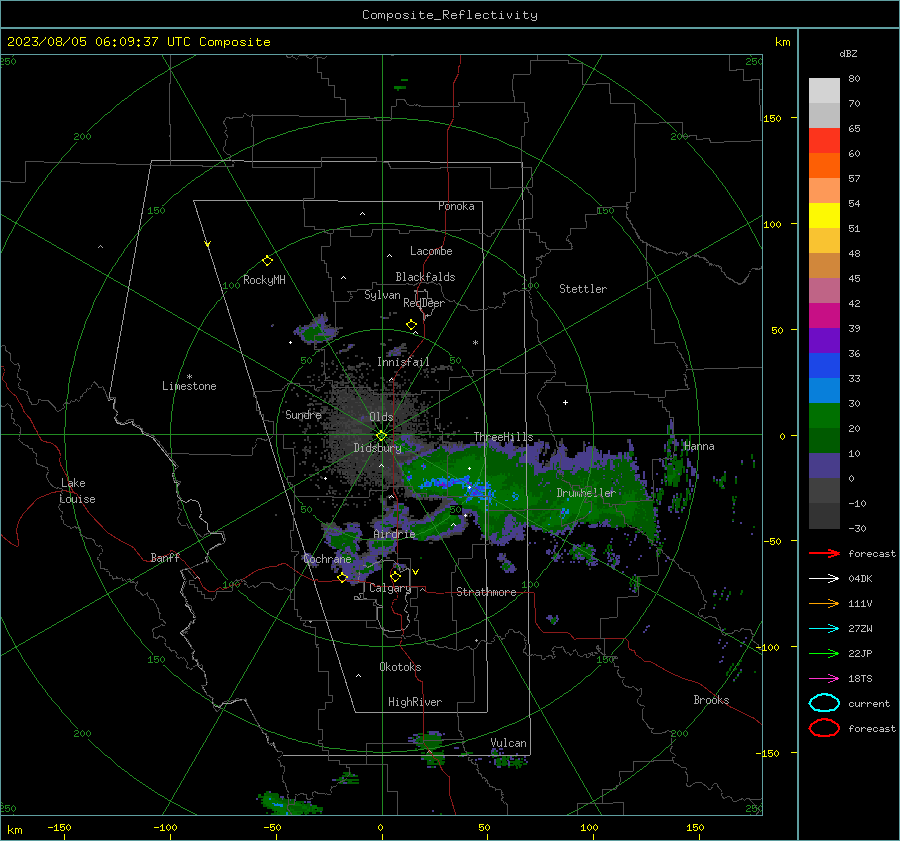The image size is (900, 841).
Task: Click the orange 111V arrow icon
Action: pyautogui.click(x=824, y=603)
